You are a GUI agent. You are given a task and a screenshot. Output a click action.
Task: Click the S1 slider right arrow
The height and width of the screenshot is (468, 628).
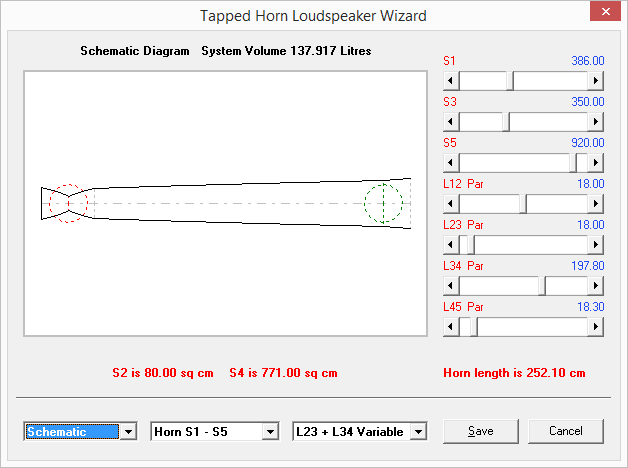596,80
